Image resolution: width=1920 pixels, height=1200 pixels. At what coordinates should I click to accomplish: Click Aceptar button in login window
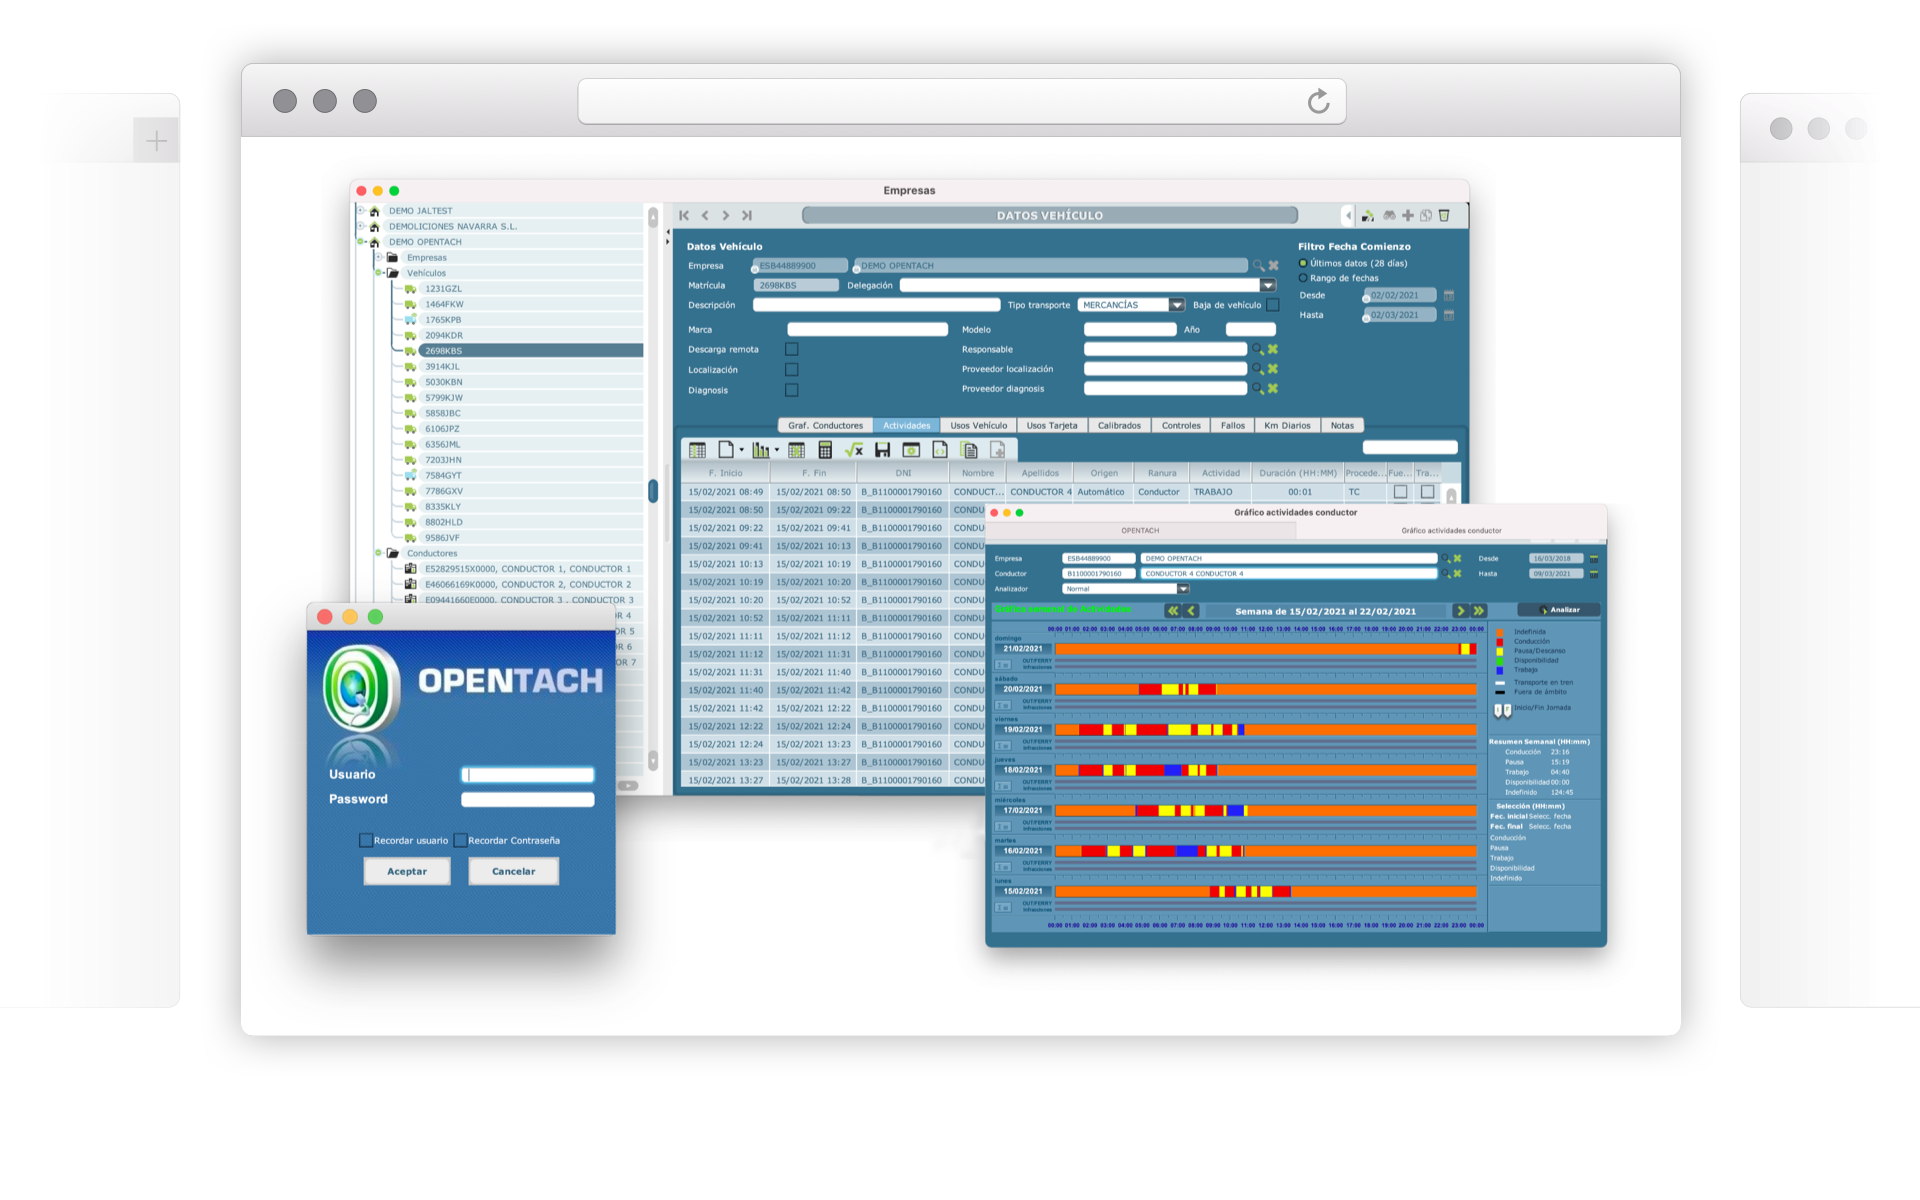click(x=407, y=871)
